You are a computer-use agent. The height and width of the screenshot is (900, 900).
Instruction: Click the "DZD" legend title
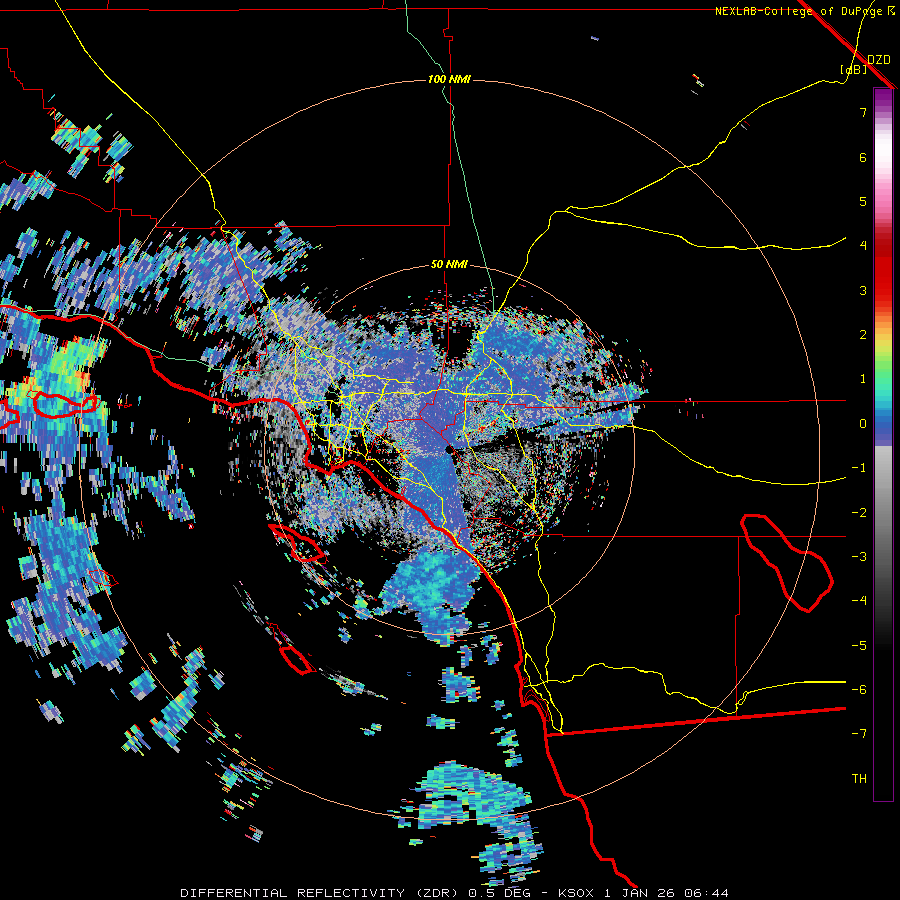[x=879, y=60]
